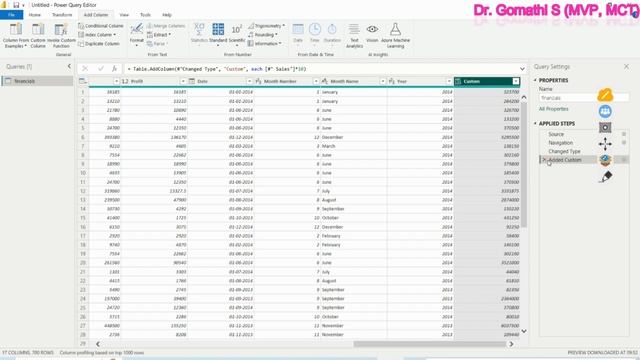Open the All Properties link
The width and height of the screenshot is (640, 360).
click(x=553, y=109)
